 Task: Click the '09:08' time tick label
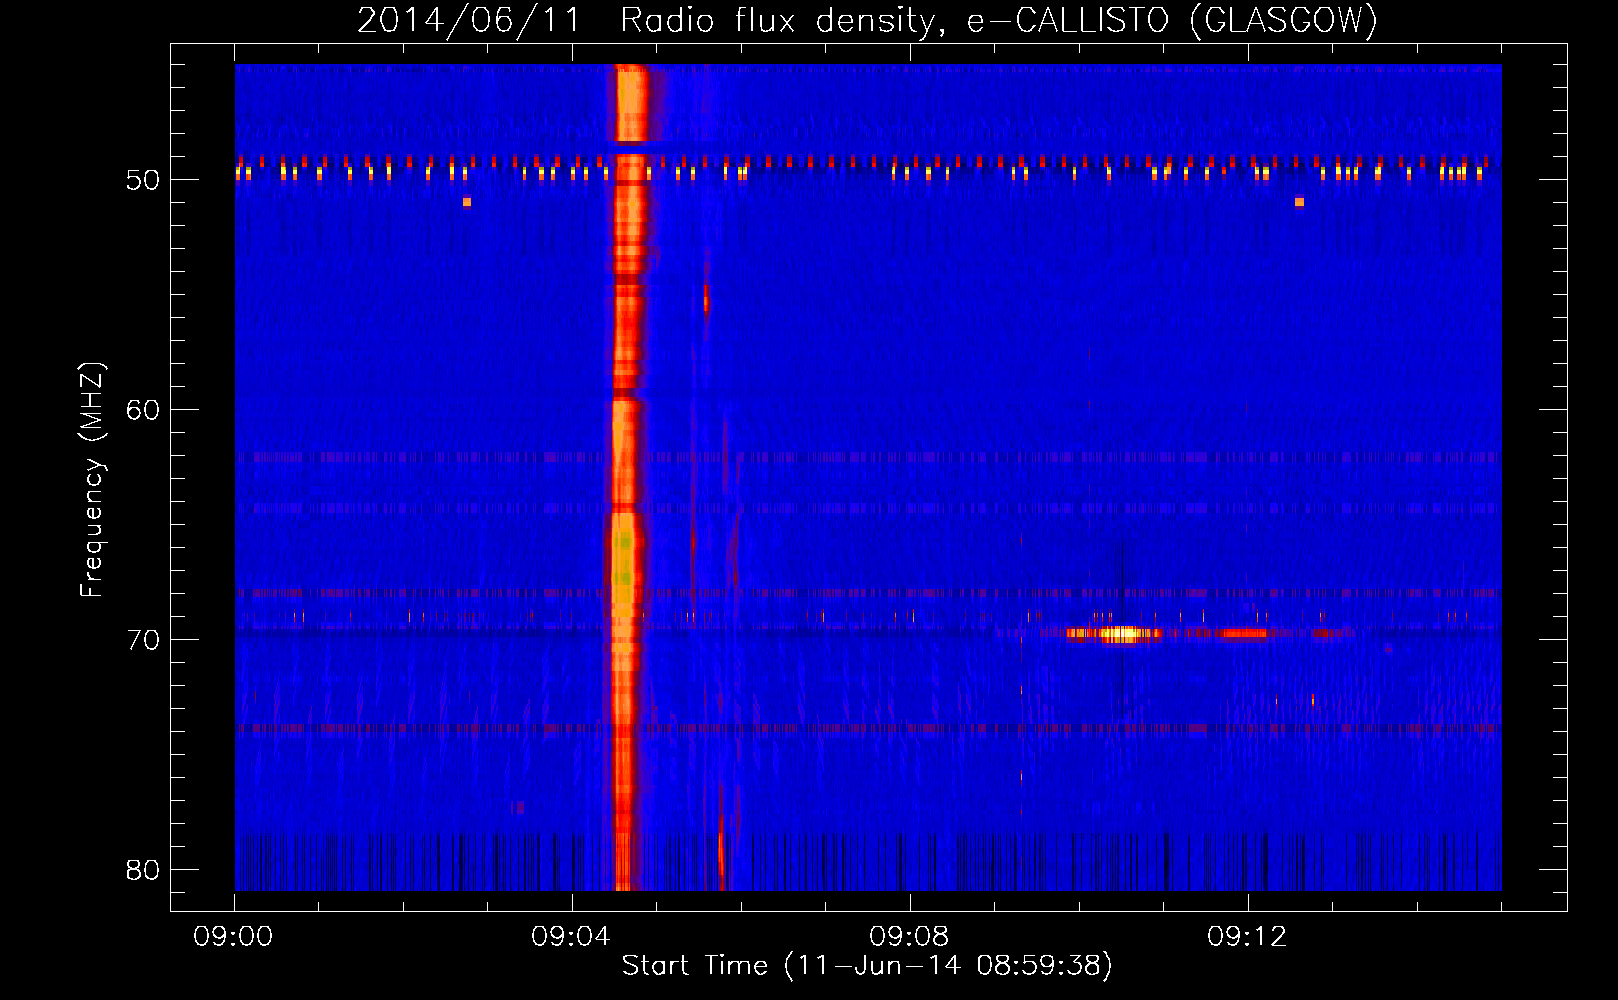[x=909, y=937]
